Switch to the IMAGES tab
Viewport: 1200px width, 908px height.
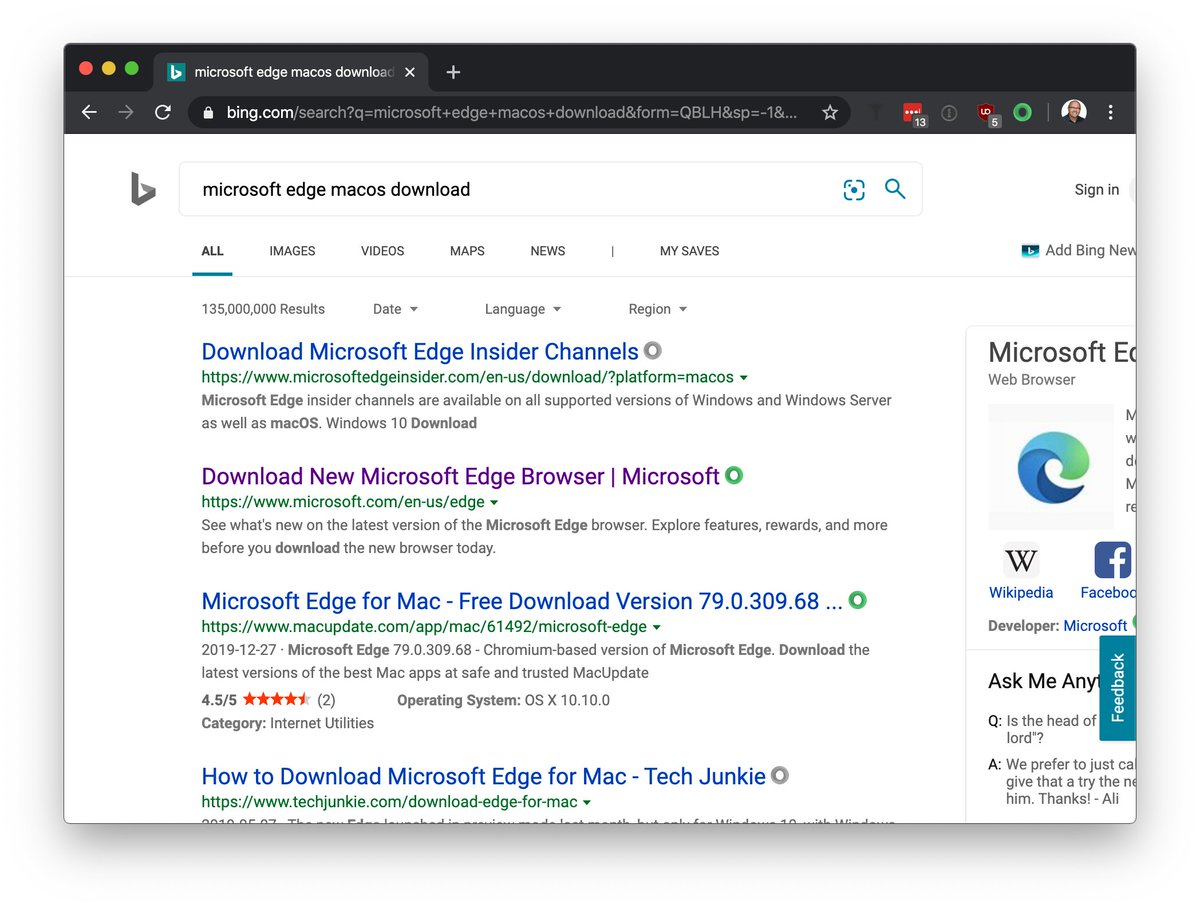[292, 251]
